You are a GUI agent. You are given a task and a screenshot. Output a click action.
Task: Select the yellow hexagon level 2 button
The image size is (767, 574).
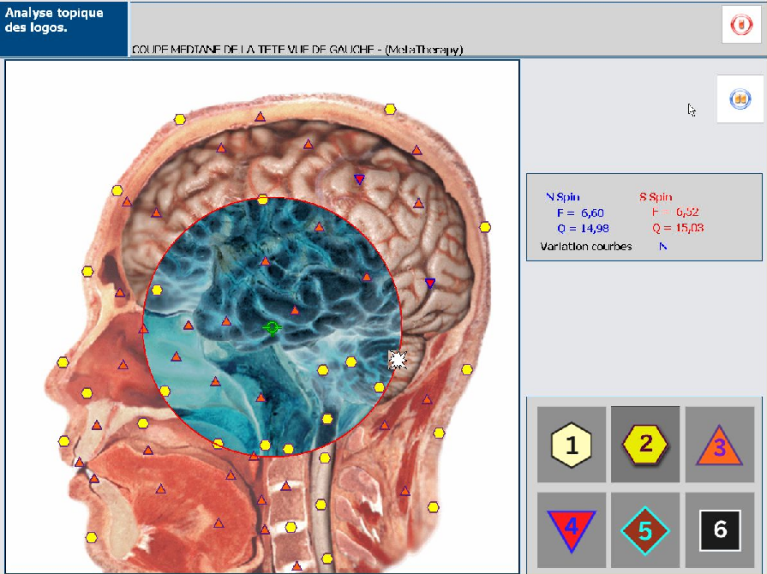645,443
